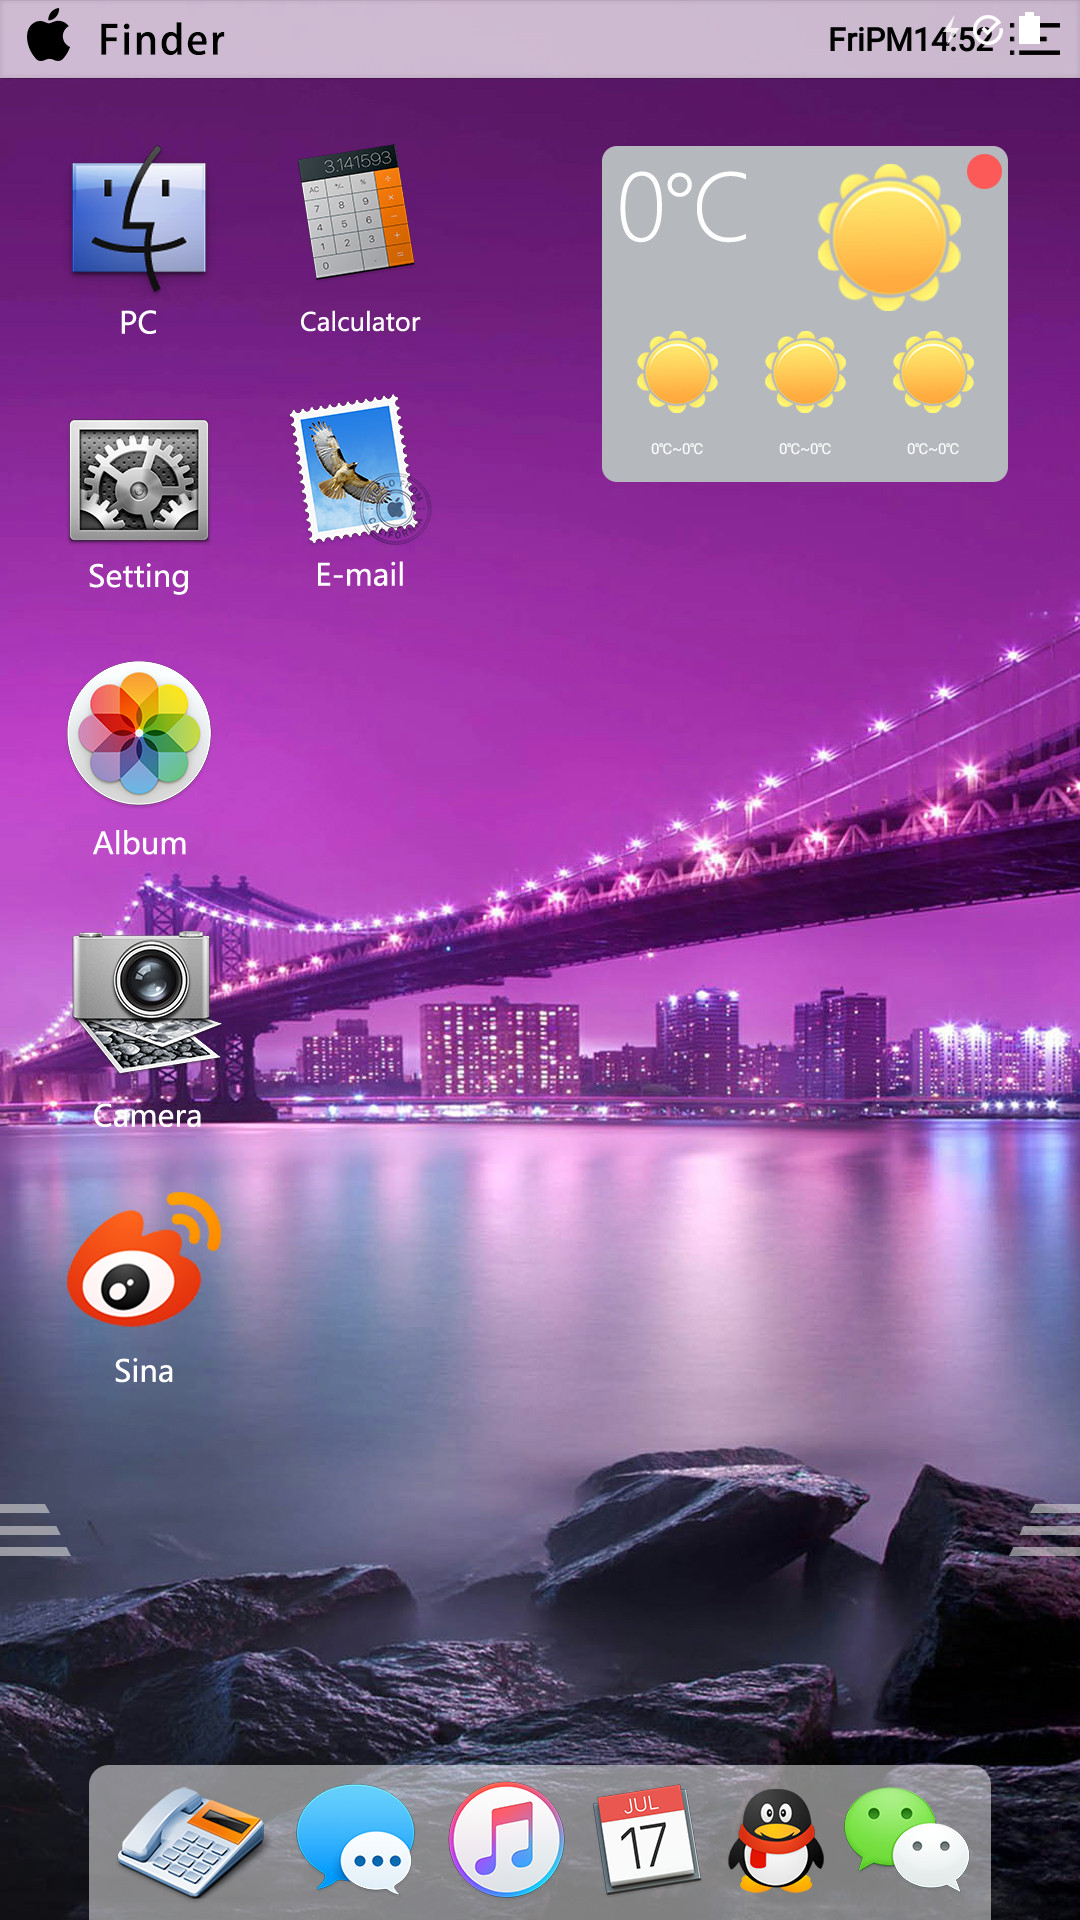The width and height of the screenshot is (1080, 1920).
Task: Open the QQ penguin app
Action: point(776,1840)
